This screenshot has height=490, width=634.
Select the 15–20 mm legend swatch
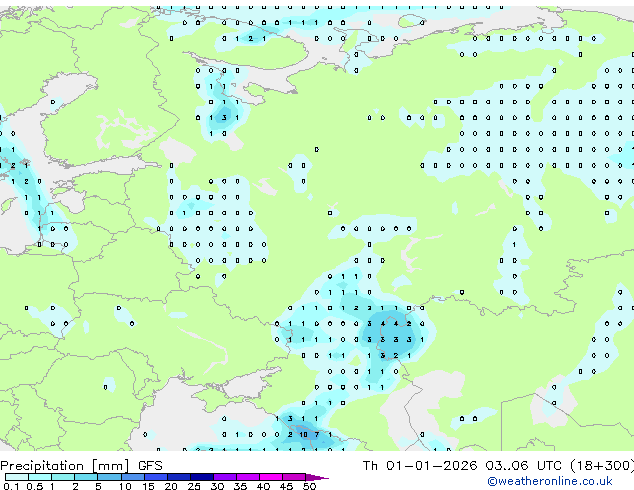(156, 477)
